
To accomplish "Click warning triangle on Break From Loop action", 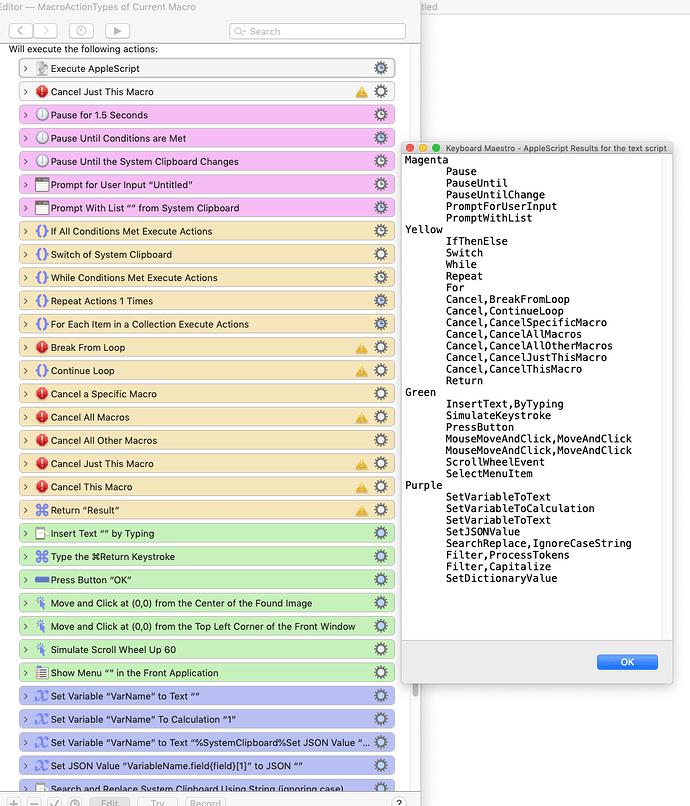I will click(361, 348).
